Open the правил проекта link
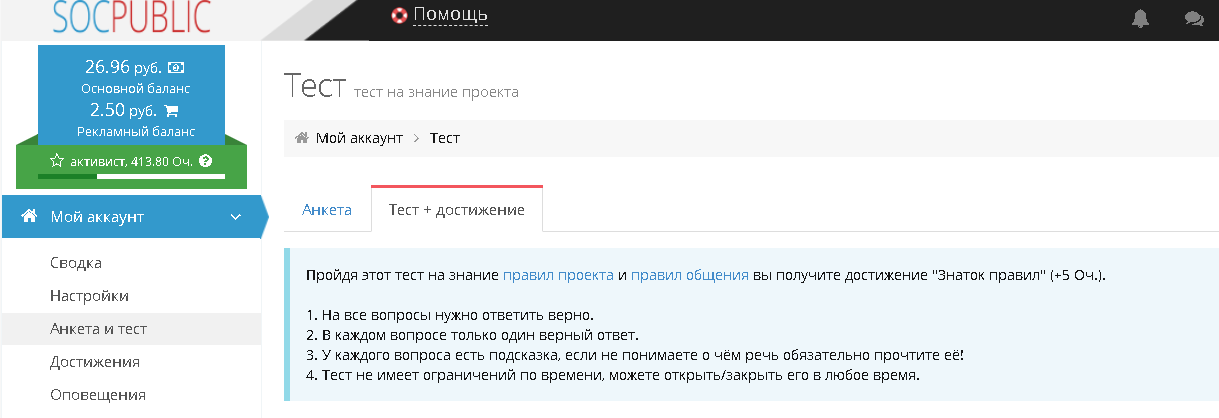The image size is (1219, 418). [558, 275]
